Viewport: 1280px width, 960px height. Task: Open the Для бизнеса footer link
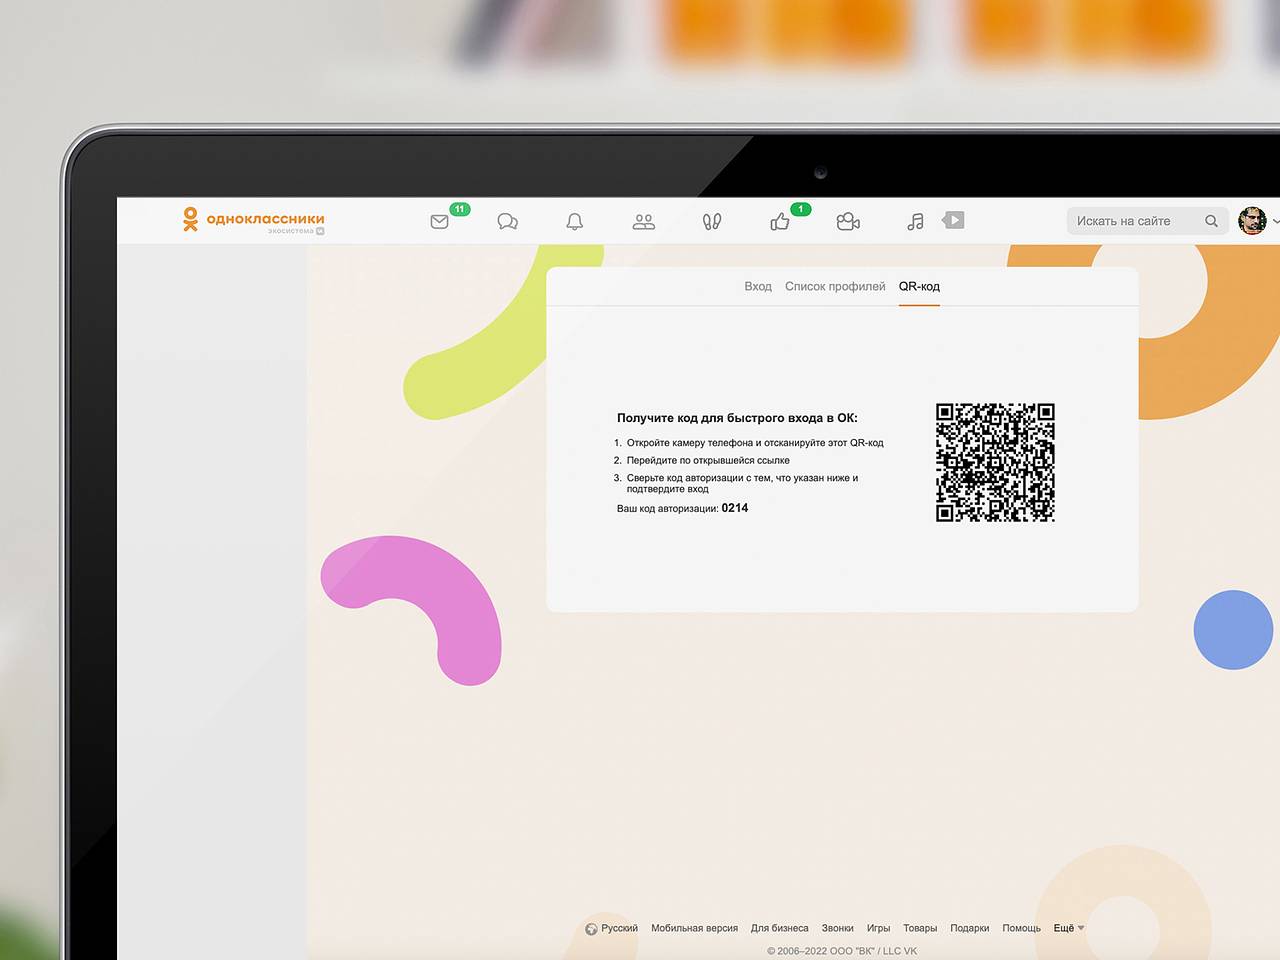click(780, 928)
